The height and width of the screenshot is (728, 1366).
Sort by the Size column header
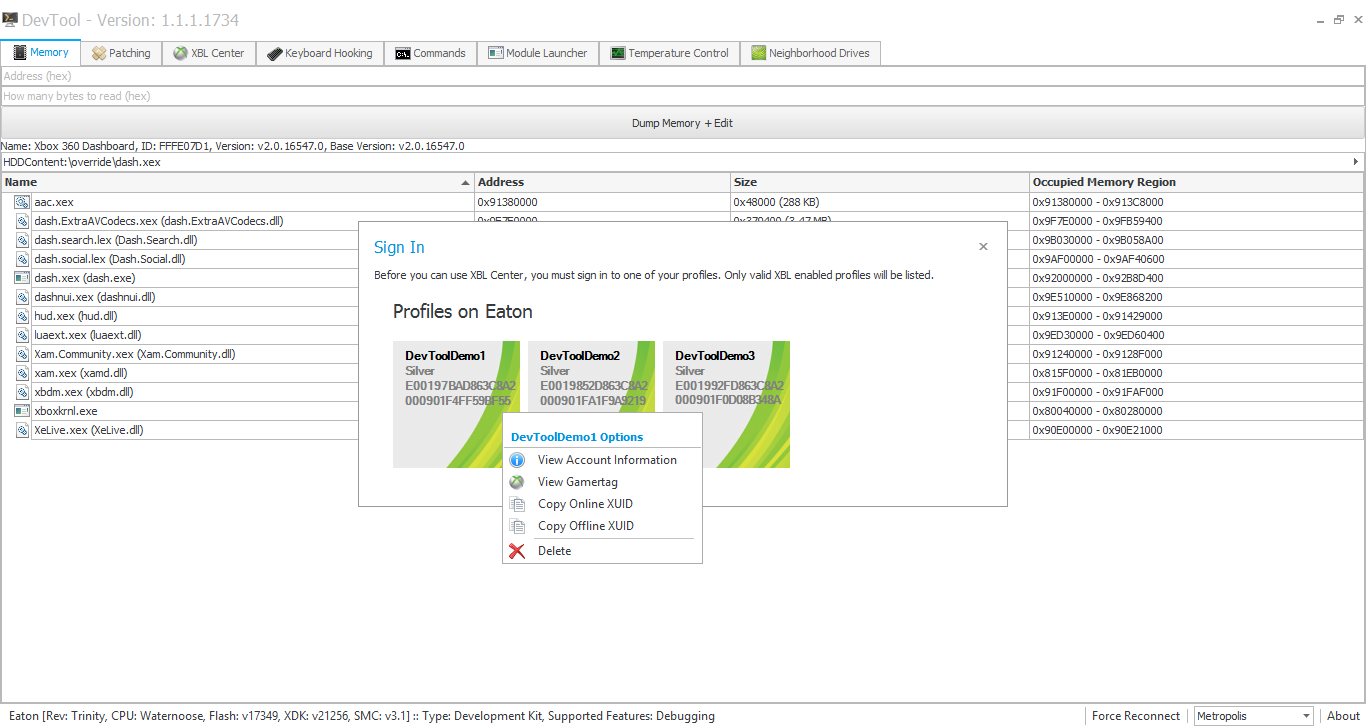pos(880,182)
